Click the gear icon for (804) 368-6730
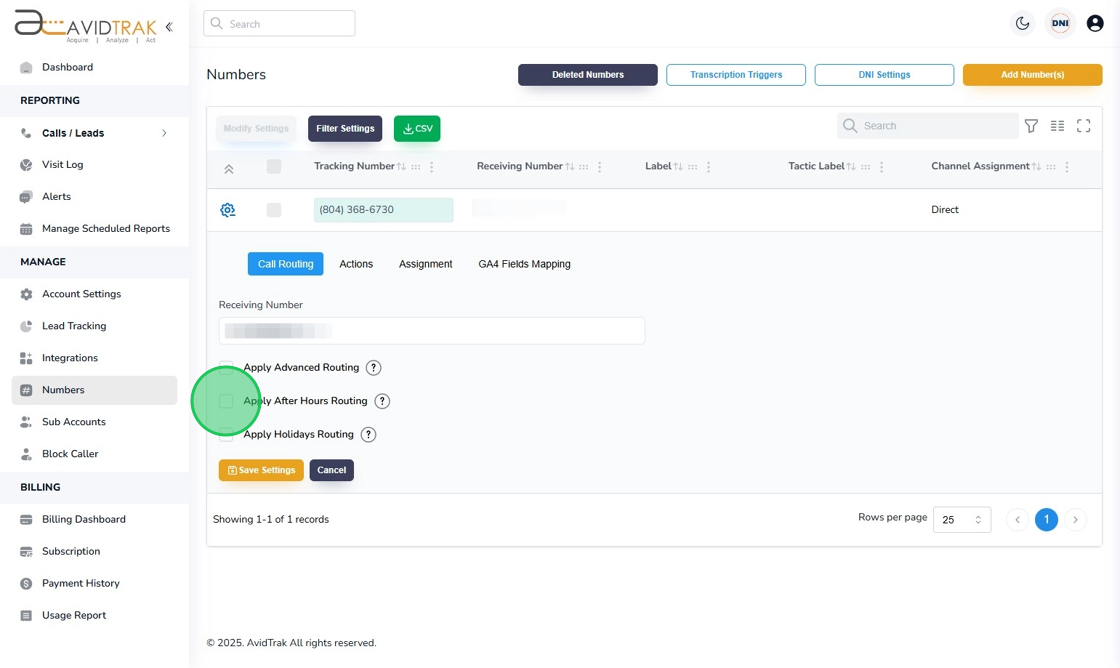 click(x=227, y=210)
